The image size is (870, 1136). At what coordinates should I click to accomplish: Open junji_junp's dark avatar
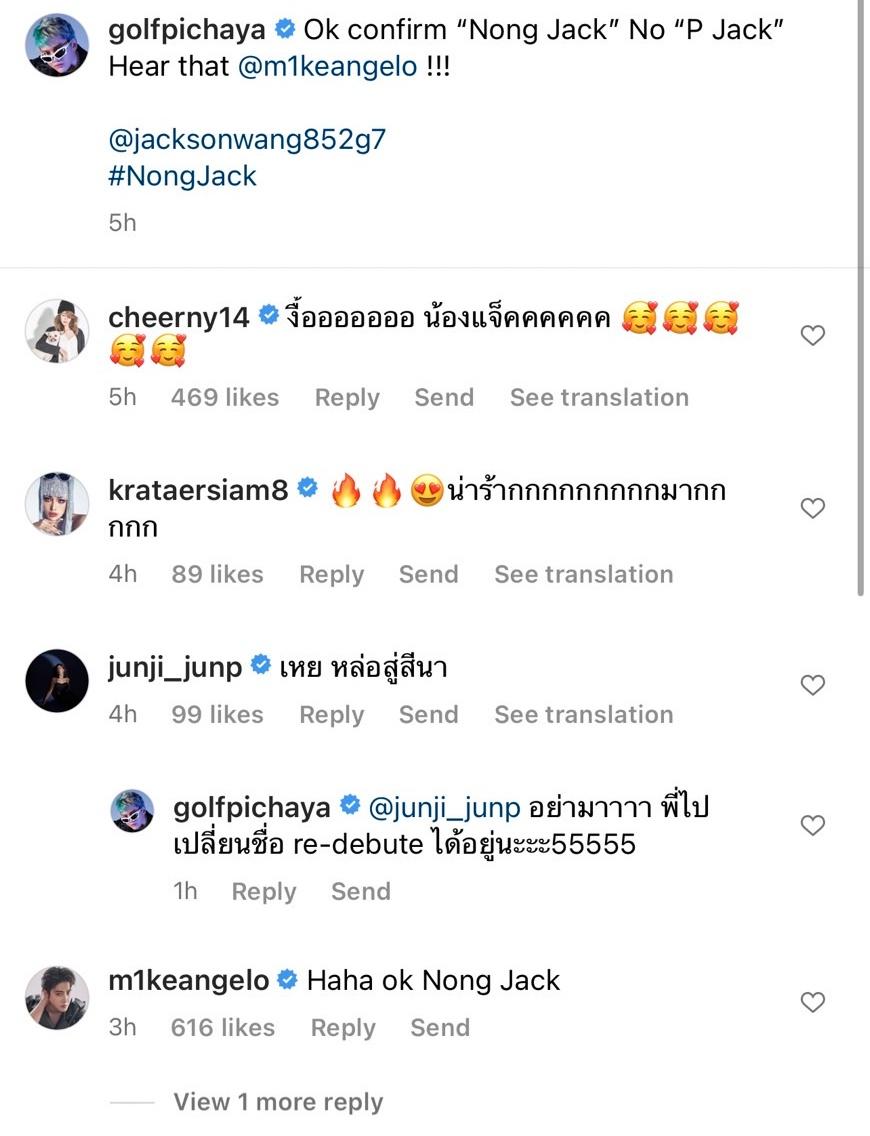pyautogui.click(x=57, y=680)
